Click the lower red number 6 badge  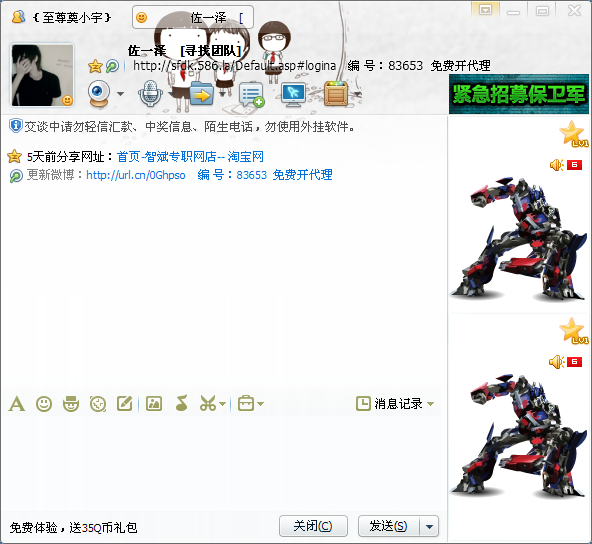575,362
